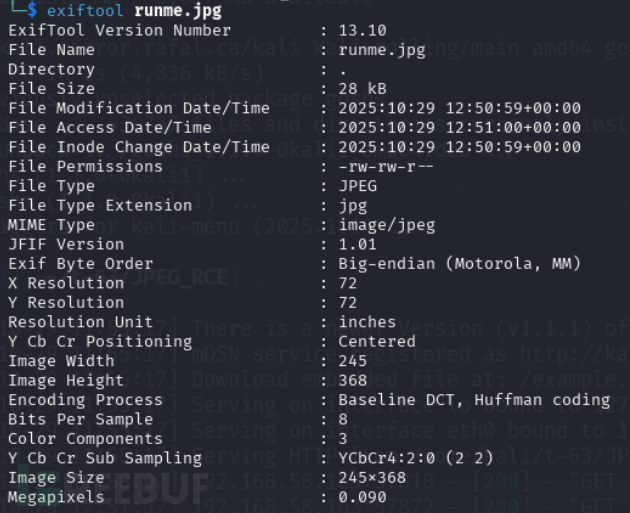Click the Image Width value 245
Image resolution: width=630 pixels, height=513 pixels.
tap(352, 361)
